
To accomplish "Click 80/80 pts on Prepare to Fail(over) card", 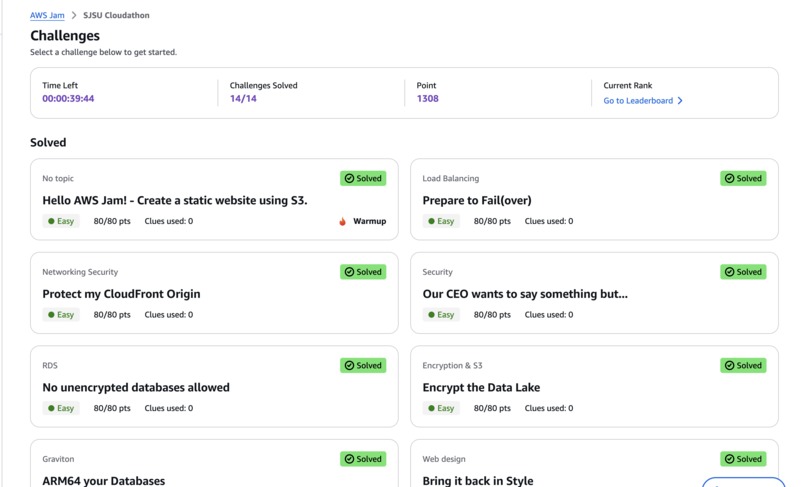I will 492,221.
